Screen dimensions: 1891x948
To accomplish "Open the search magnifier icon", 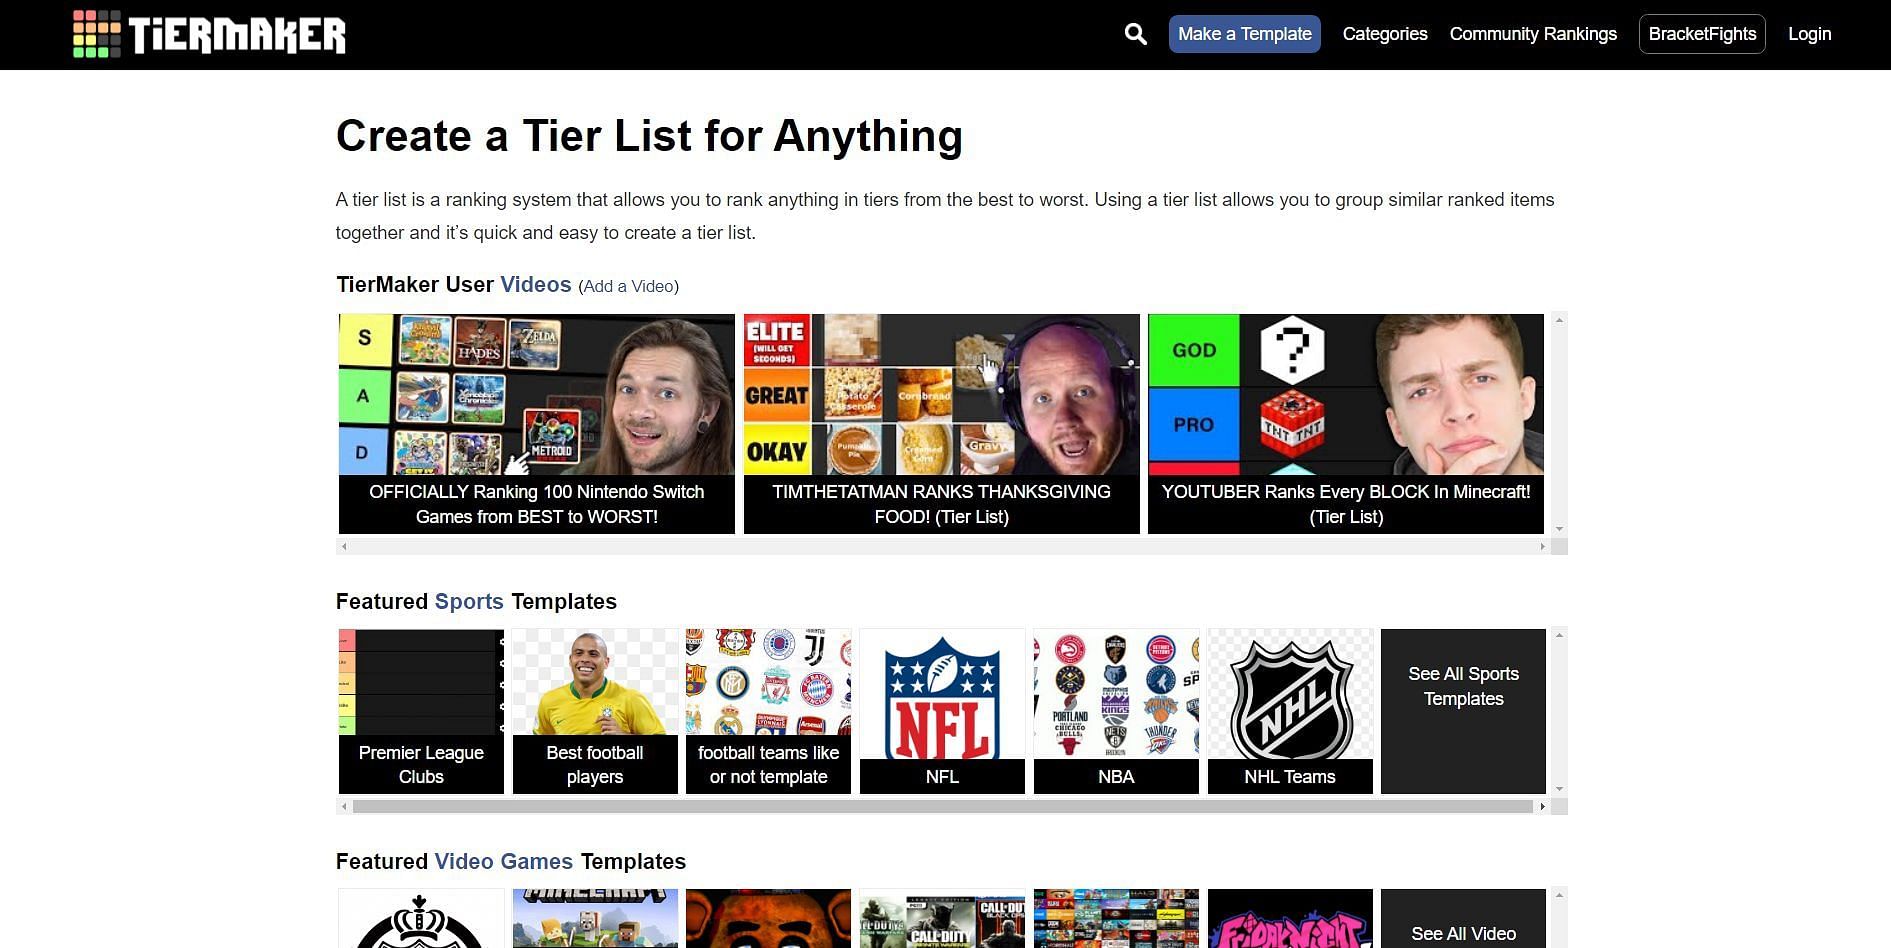I will tap(1135, 34).
